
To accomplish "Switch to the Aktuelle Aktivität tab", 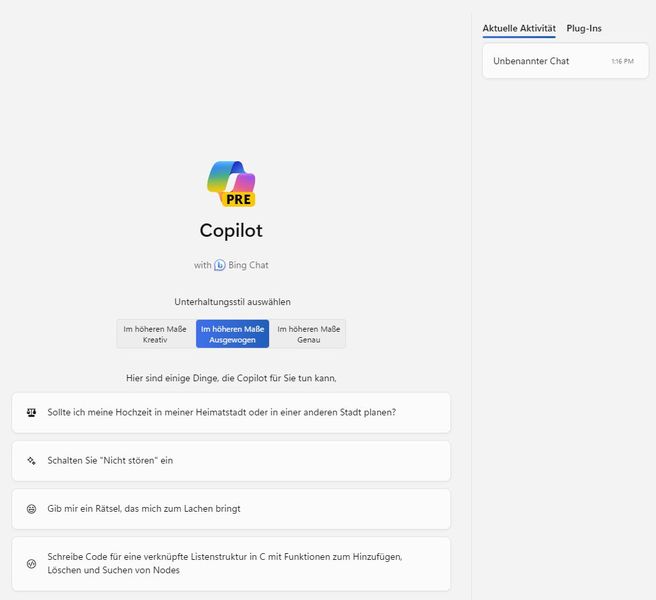I will [x=519, y=28].
